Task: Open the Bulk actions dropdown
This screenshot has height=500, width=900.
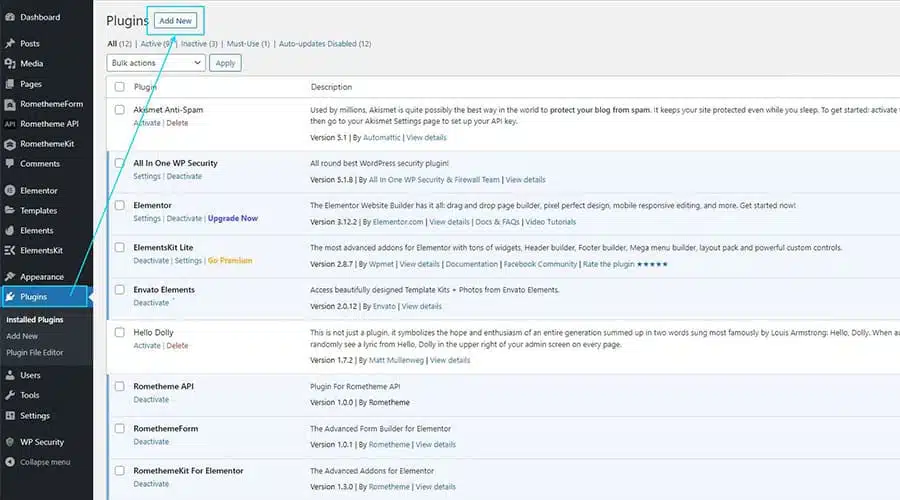Action: tap(156, 63)
